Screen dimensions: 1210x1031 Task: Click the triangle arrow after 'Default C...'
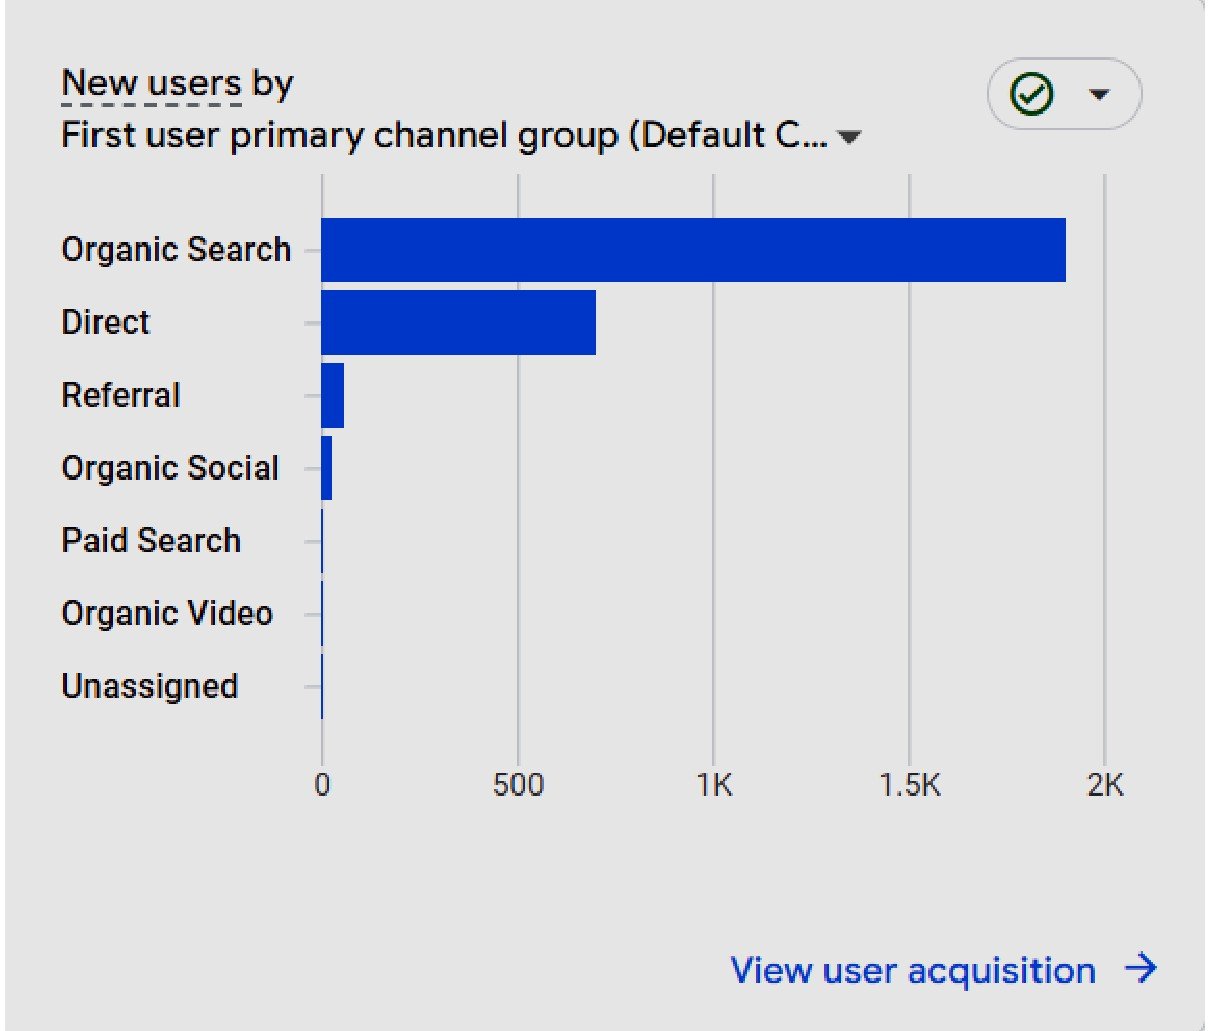click(849, 137)
